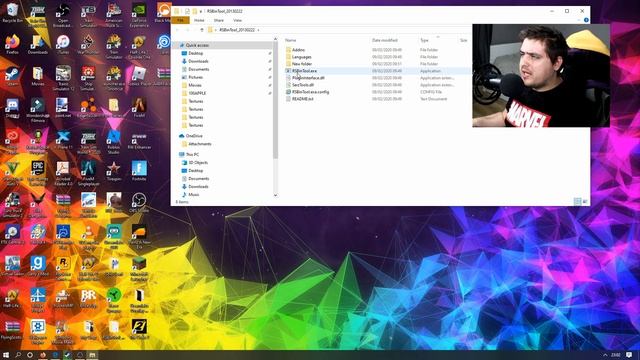Screen dimensions: 640x360
Task: Open the Action Center notification button
Action: 629,355
